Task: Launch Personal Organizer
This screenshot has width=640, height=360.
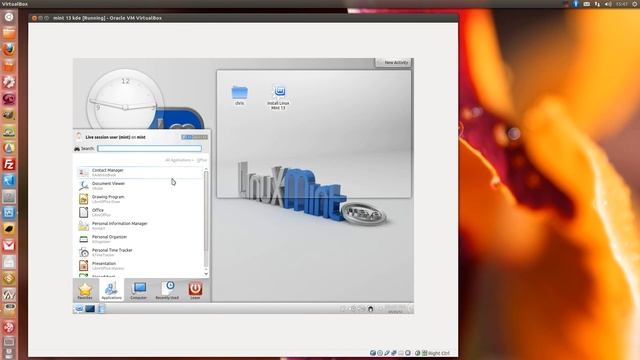Action: point(139,239)
